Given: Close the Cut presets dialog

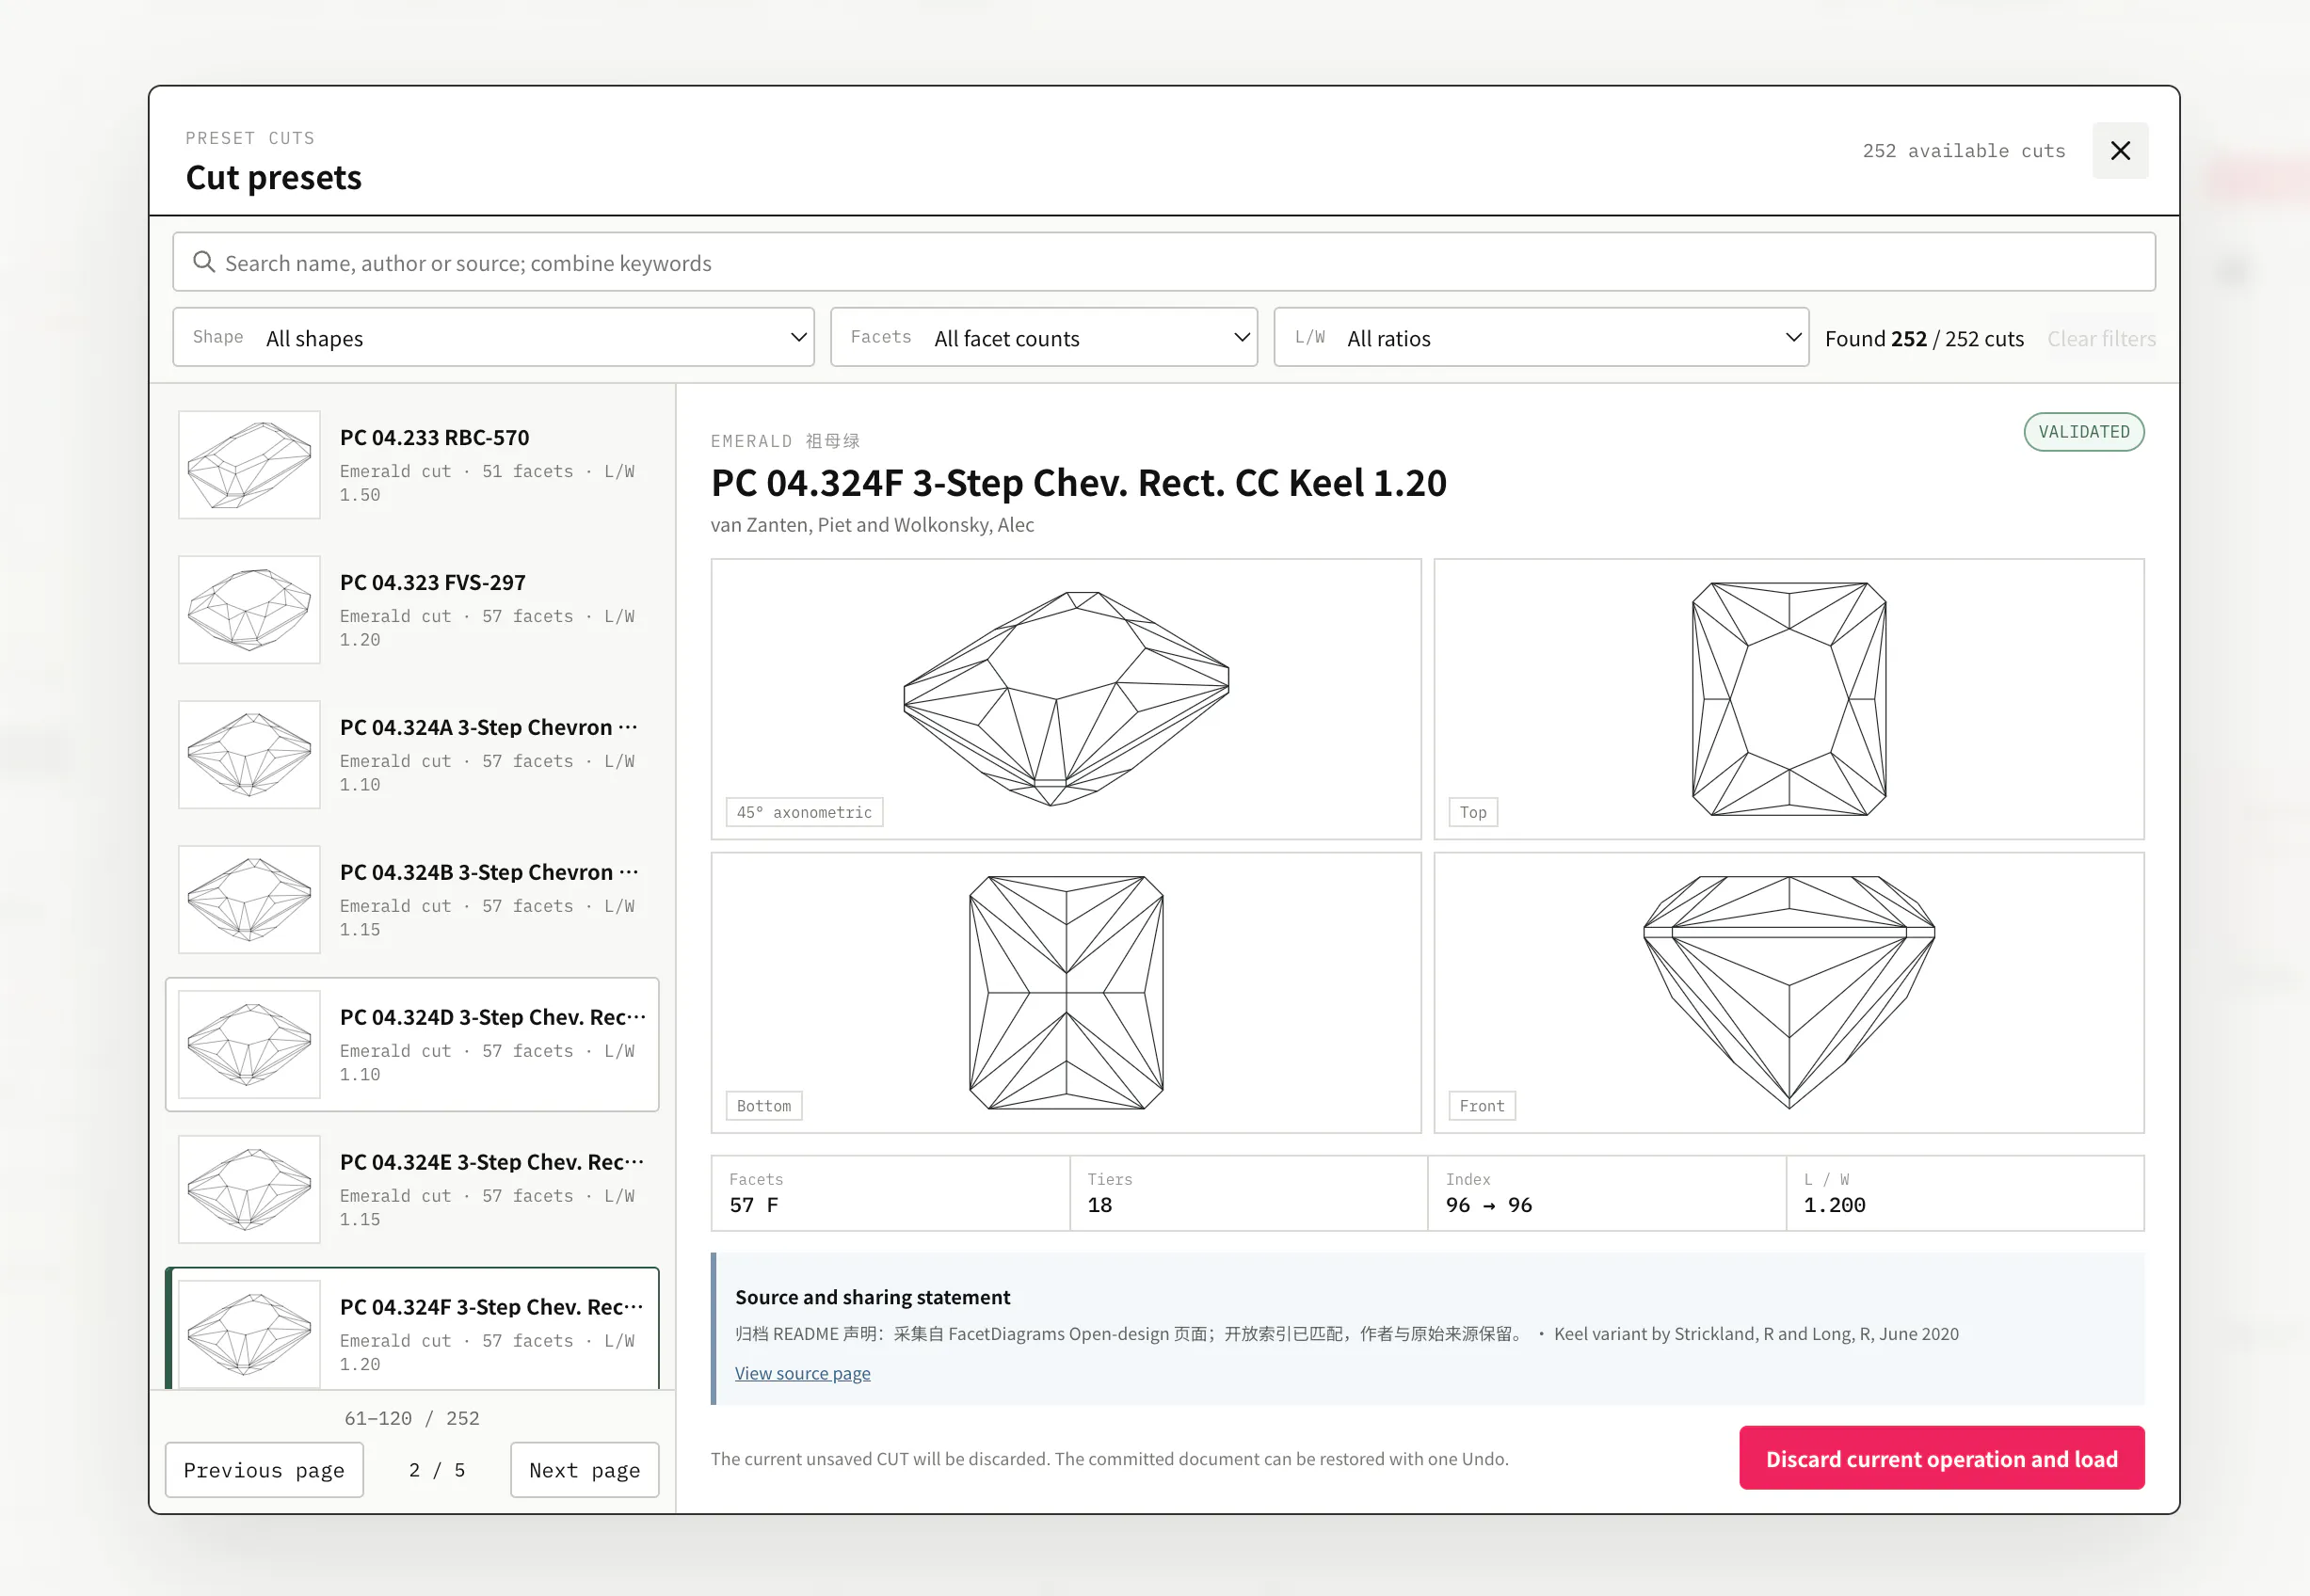Looking at the screenshot, I should [2120, 151].
